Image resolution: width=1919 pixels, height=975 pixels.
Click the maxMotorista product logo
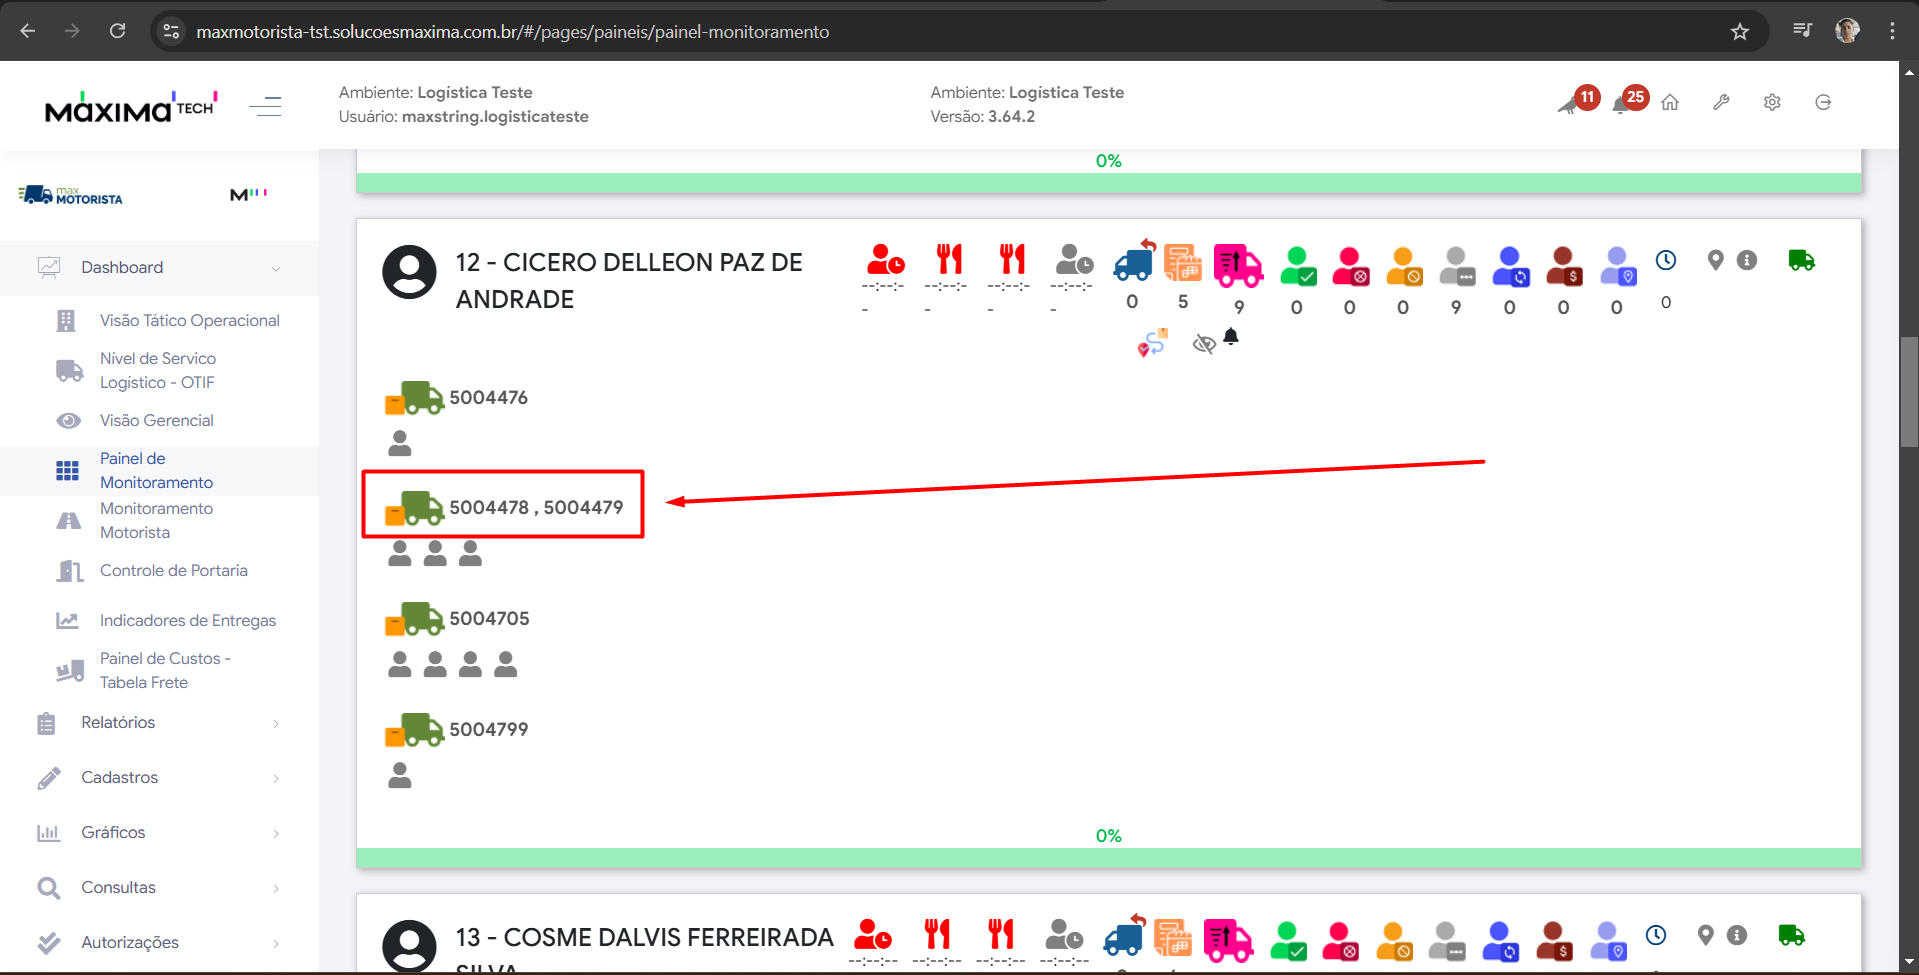coord(70,195)
